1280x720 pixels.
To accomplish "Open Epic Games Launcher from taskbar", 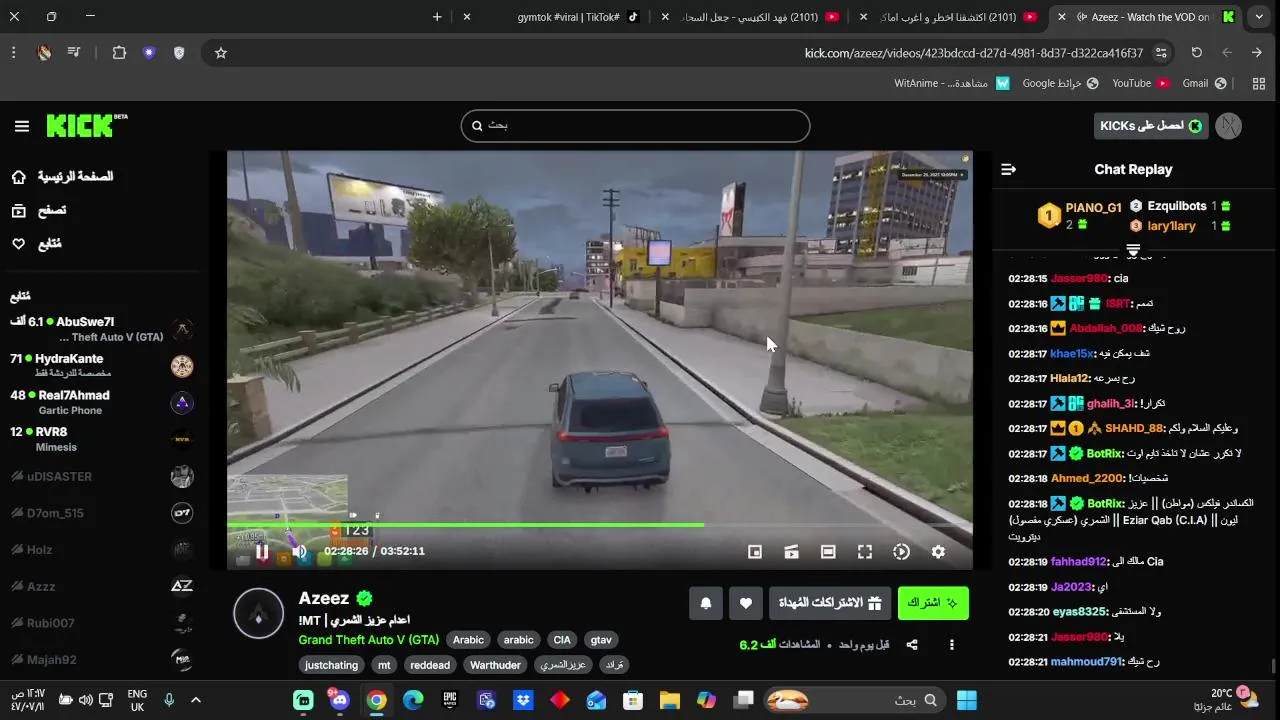I will (x=450, y=700).
